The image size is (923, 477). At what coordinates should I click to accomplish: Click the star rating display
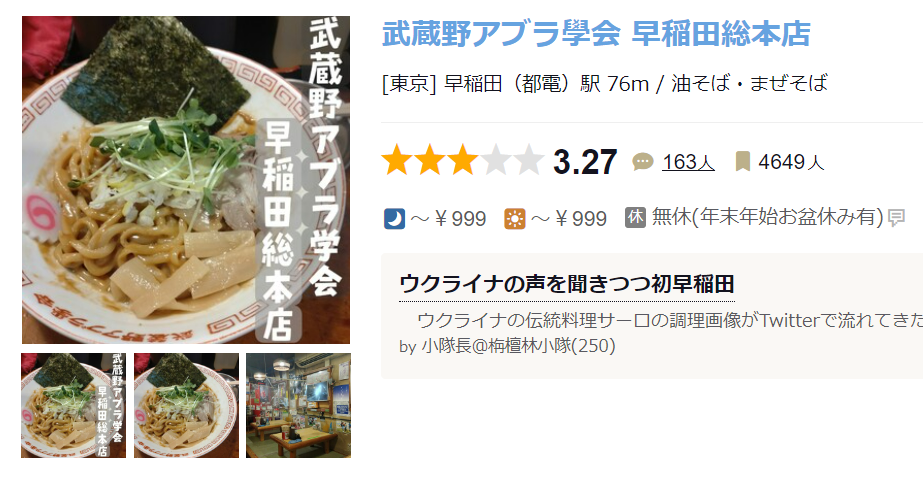[463, 161]
